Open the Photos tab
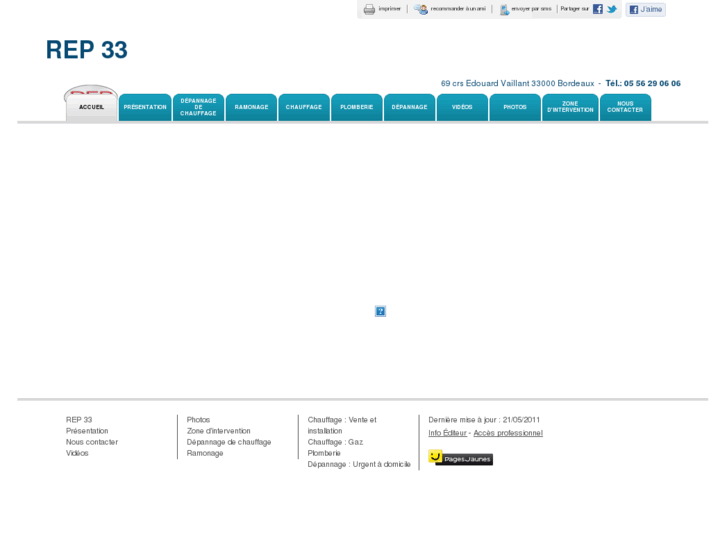727x545 pixels. (515, 107)
